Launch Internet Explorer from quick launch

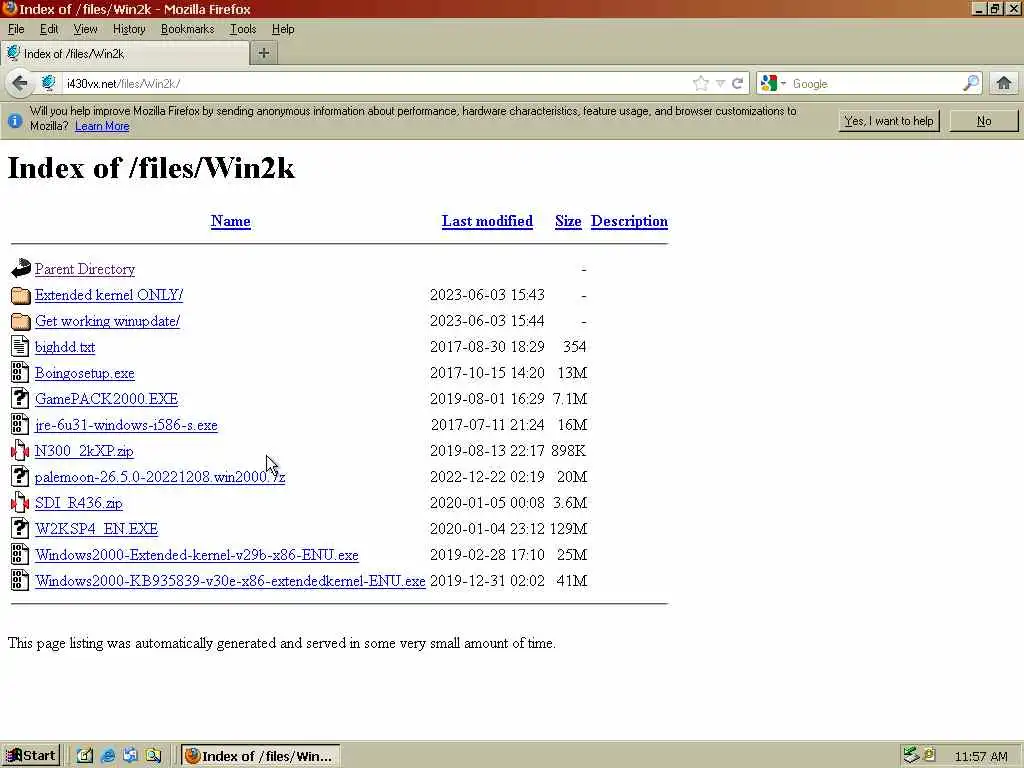point(108,756)
